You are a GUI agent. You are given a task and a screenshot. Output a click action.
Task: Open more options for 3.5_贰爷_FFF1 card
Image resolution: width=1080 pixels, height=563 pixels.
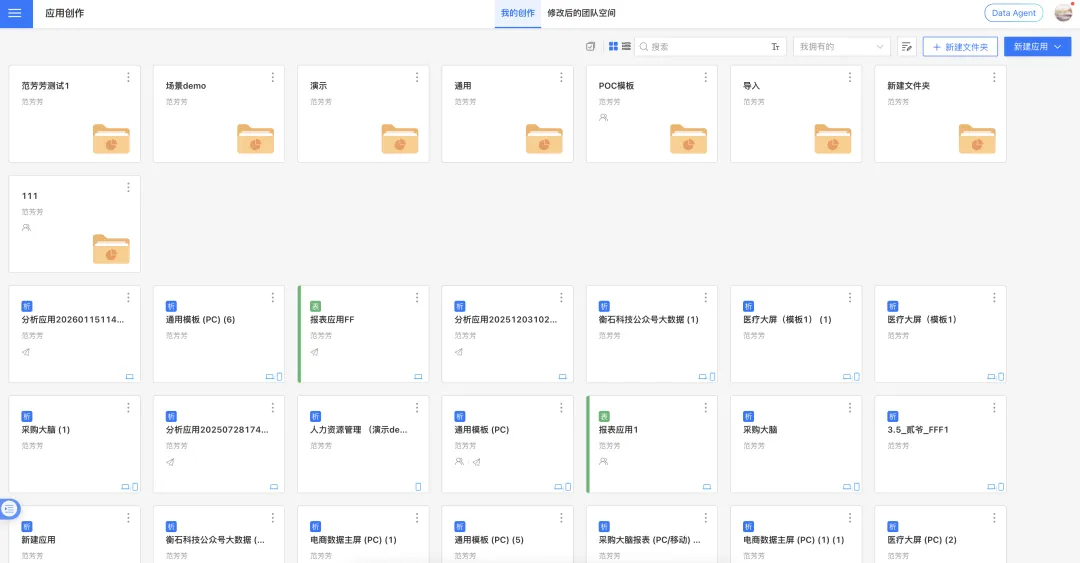tap(994, 408)
